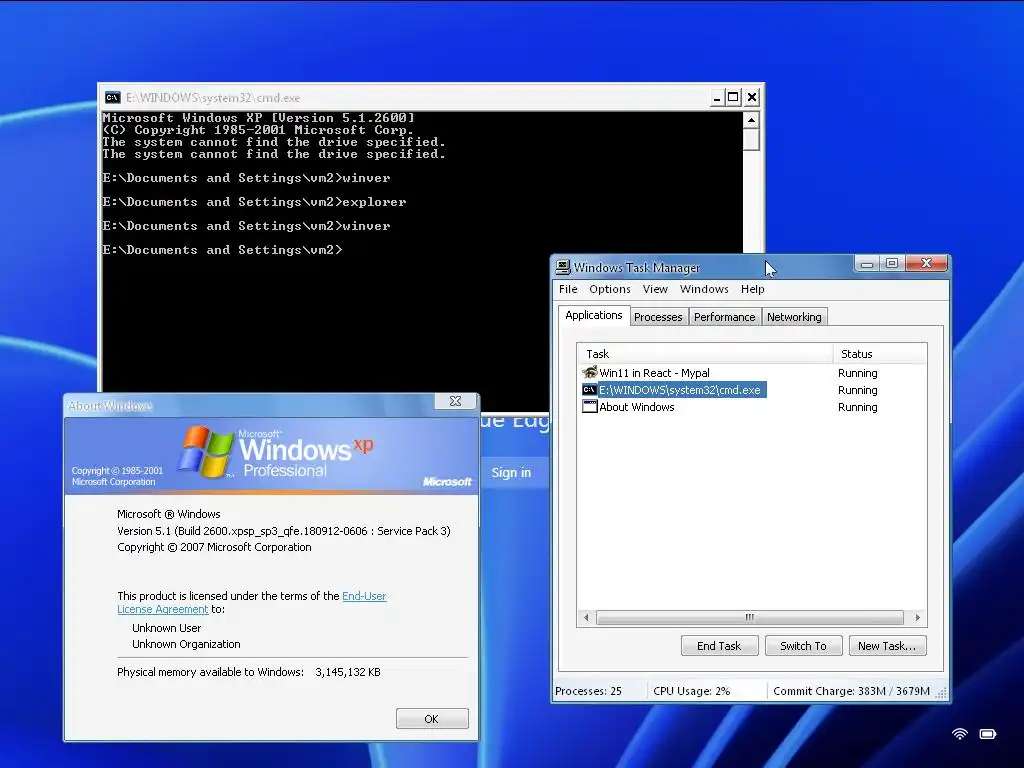Click the Unknown User text
The width and height of the screenshot is (1024, 768).
click(167, 628)
